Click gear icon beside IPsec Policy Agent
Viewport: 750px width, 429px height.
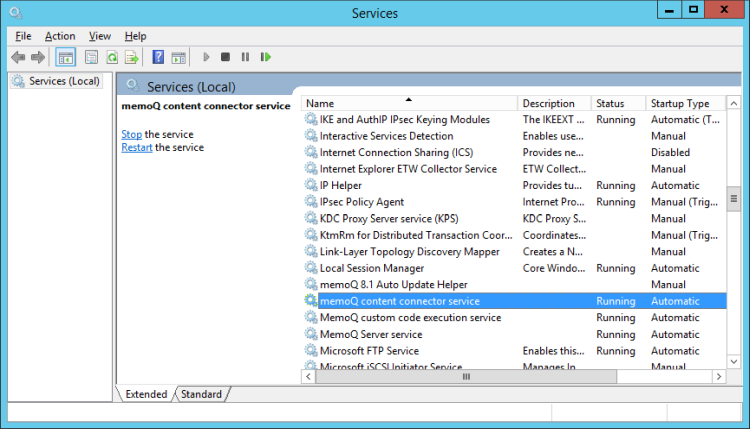(x=311, y=201)
